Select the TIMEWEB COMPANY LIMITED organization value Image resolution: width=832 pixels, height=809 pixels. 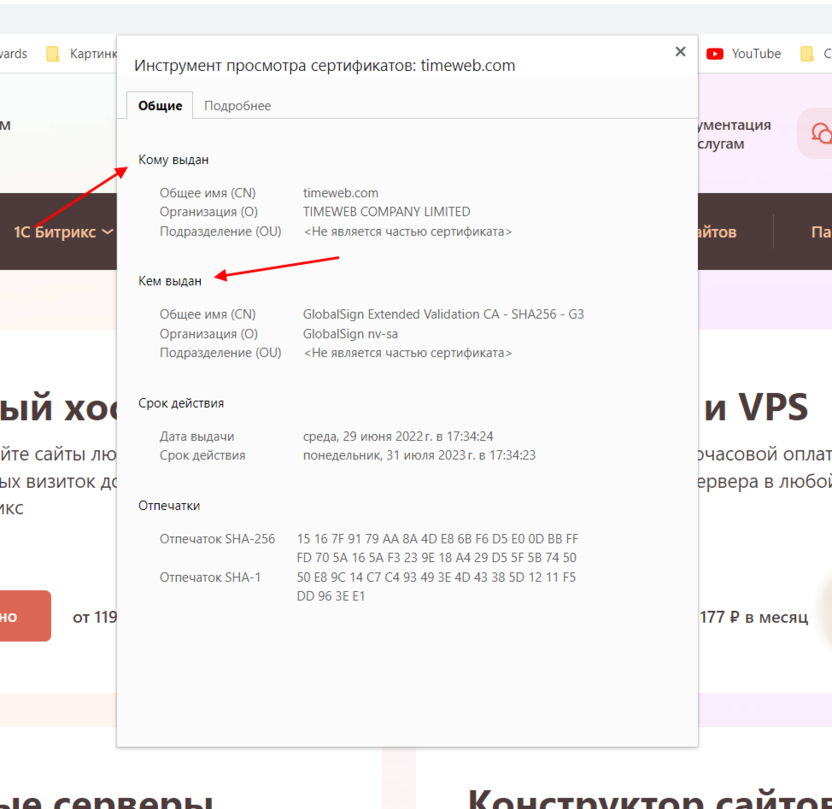(x=385, y=211)
